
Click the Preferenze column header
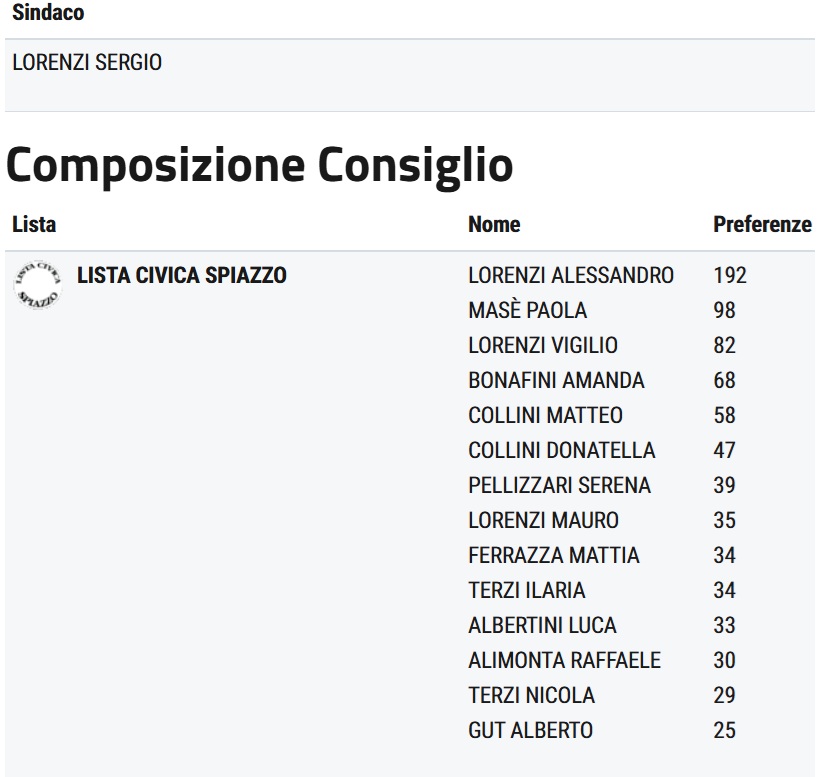(x=762, y=224)
